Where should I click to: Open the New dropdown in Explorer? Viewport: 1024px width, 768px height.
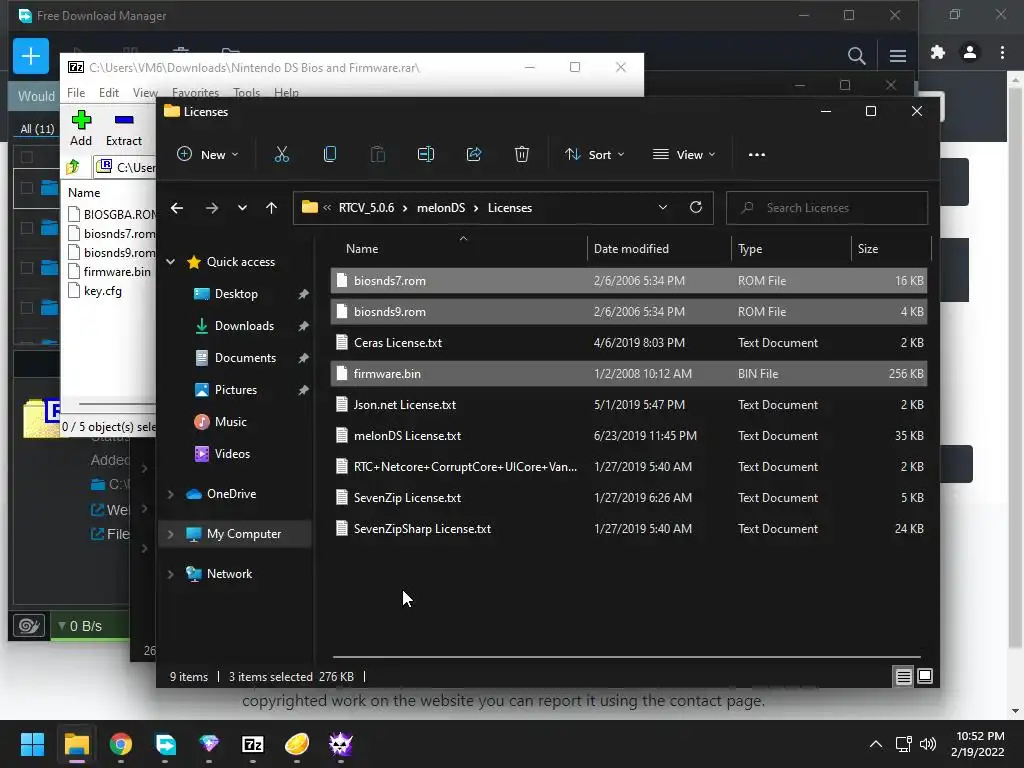point(208,155)
